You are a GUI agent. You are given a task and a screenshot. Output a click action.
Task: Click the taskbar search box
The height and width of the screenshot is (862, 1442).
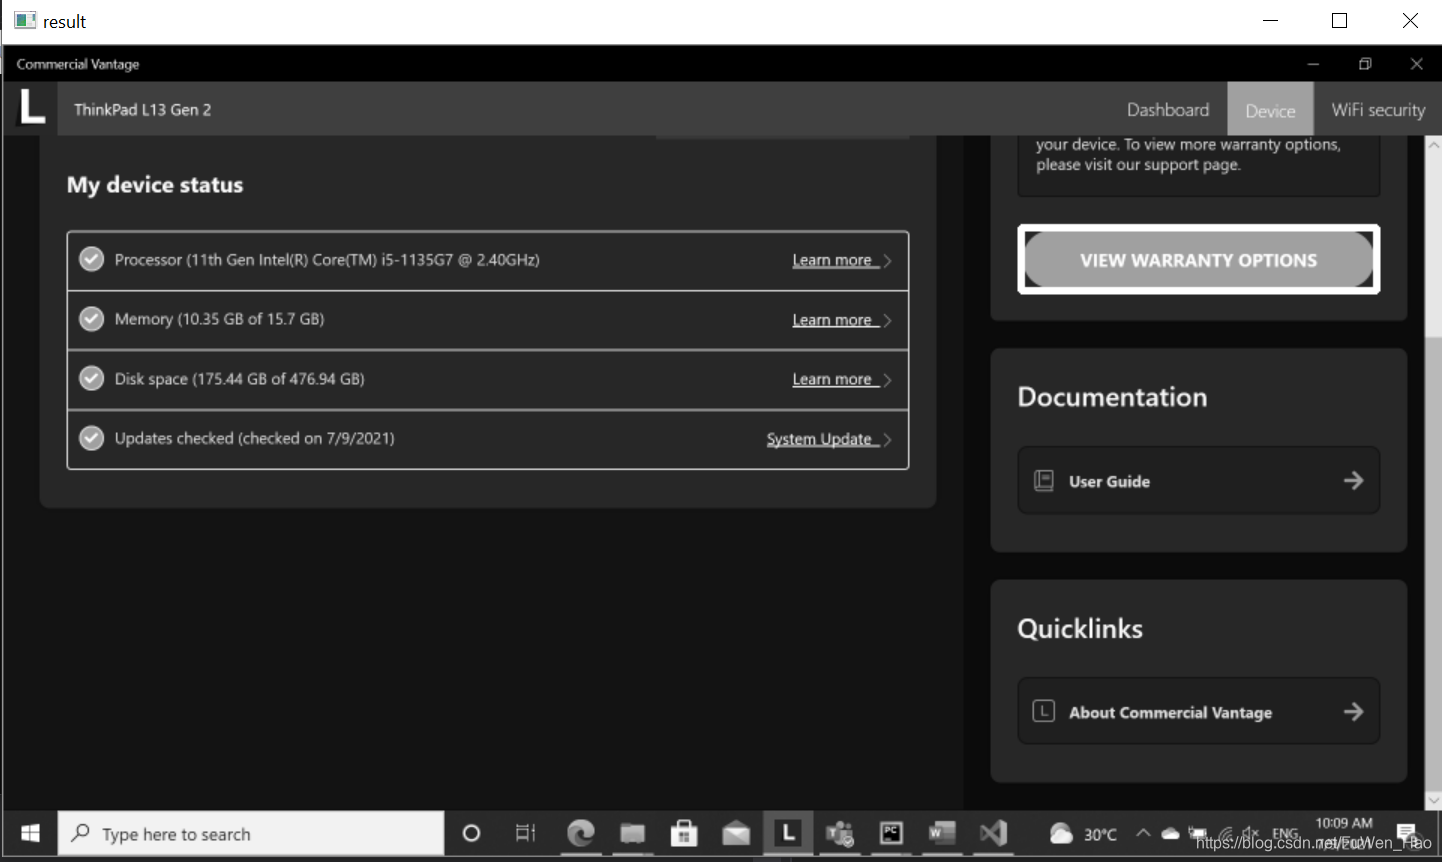(251, 833)
